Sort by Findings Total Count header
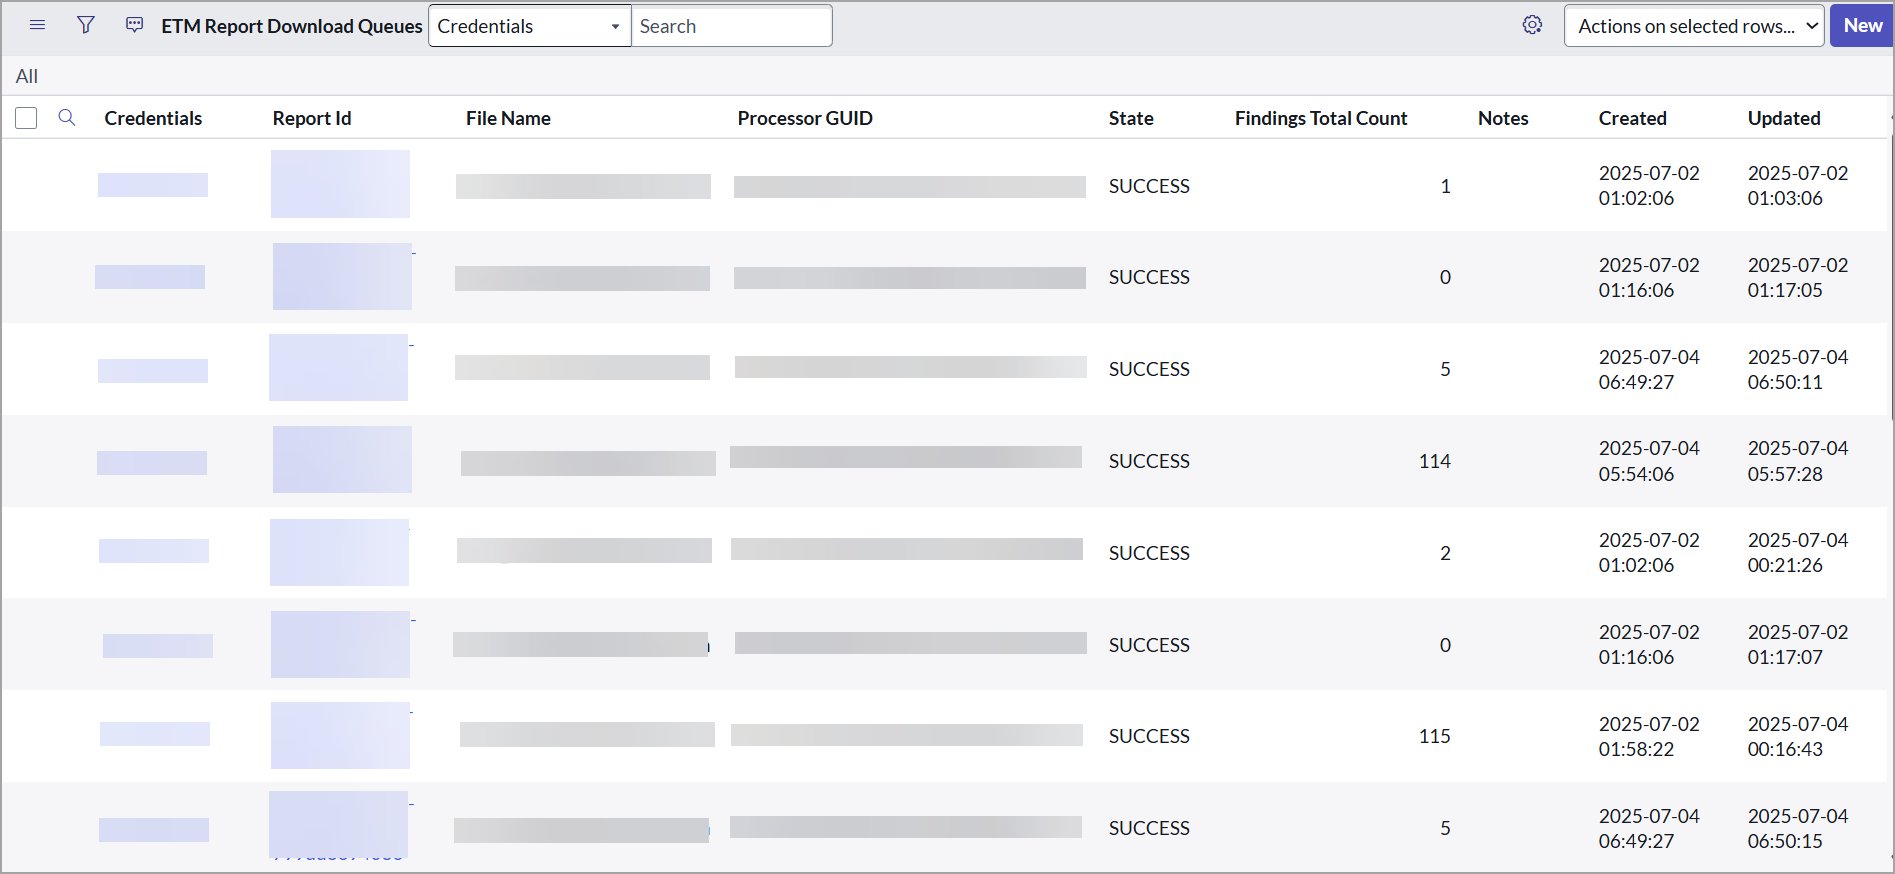 [1321, 118]
